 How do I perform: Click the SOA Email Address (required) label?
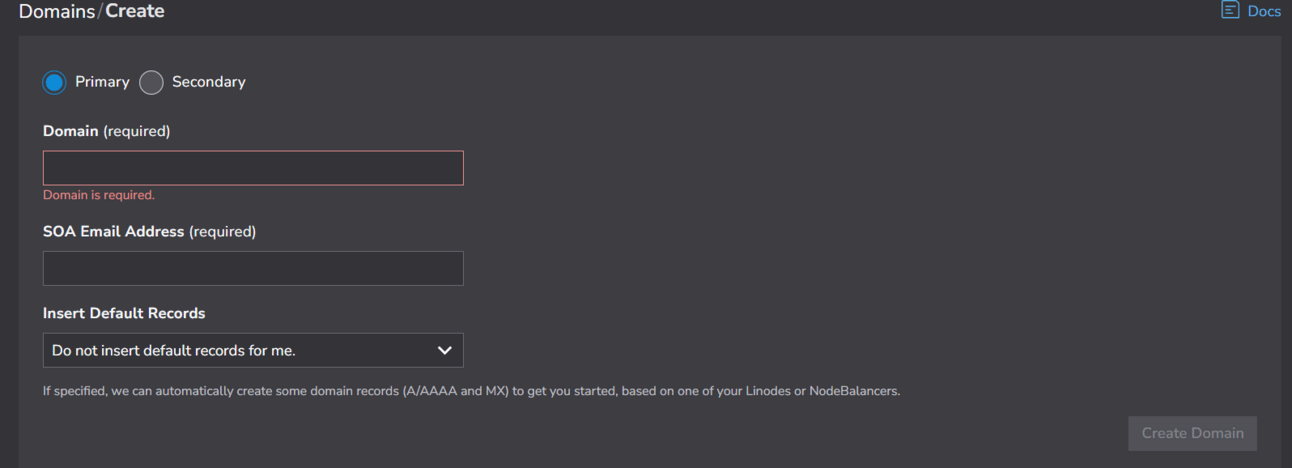(150, 231)
